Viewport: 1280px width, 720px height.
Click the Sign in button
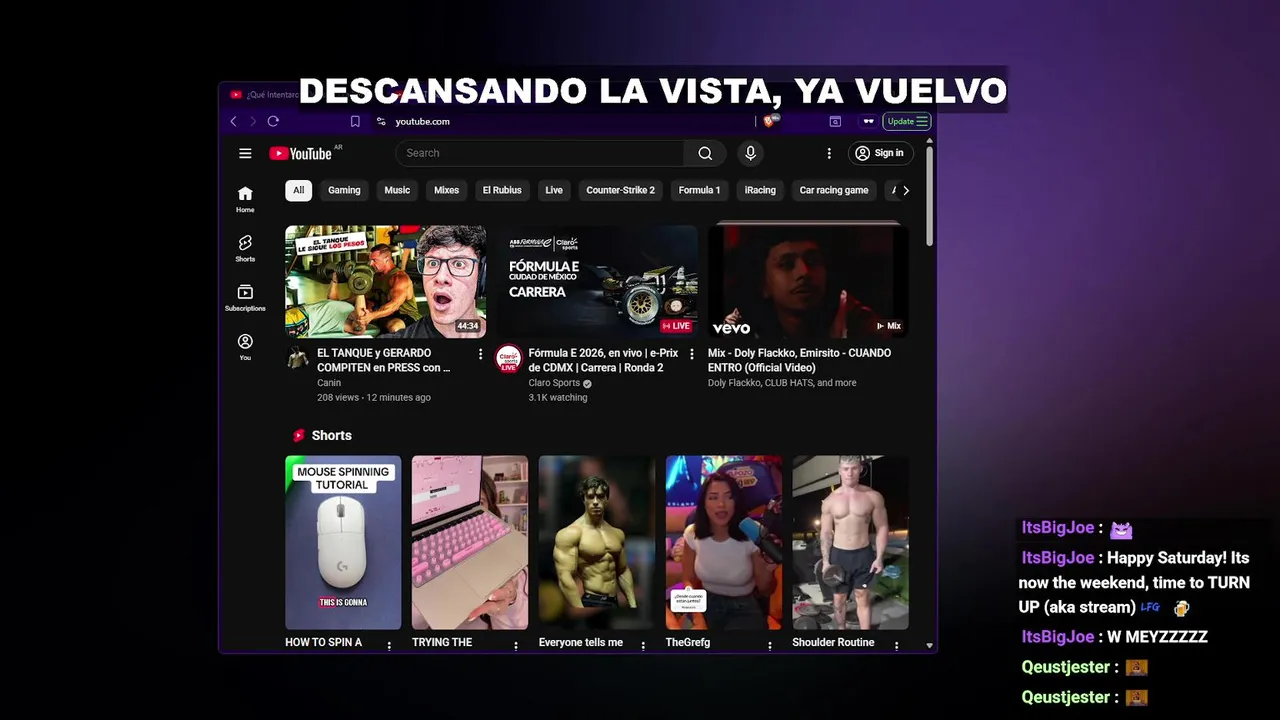click(879, 153)
